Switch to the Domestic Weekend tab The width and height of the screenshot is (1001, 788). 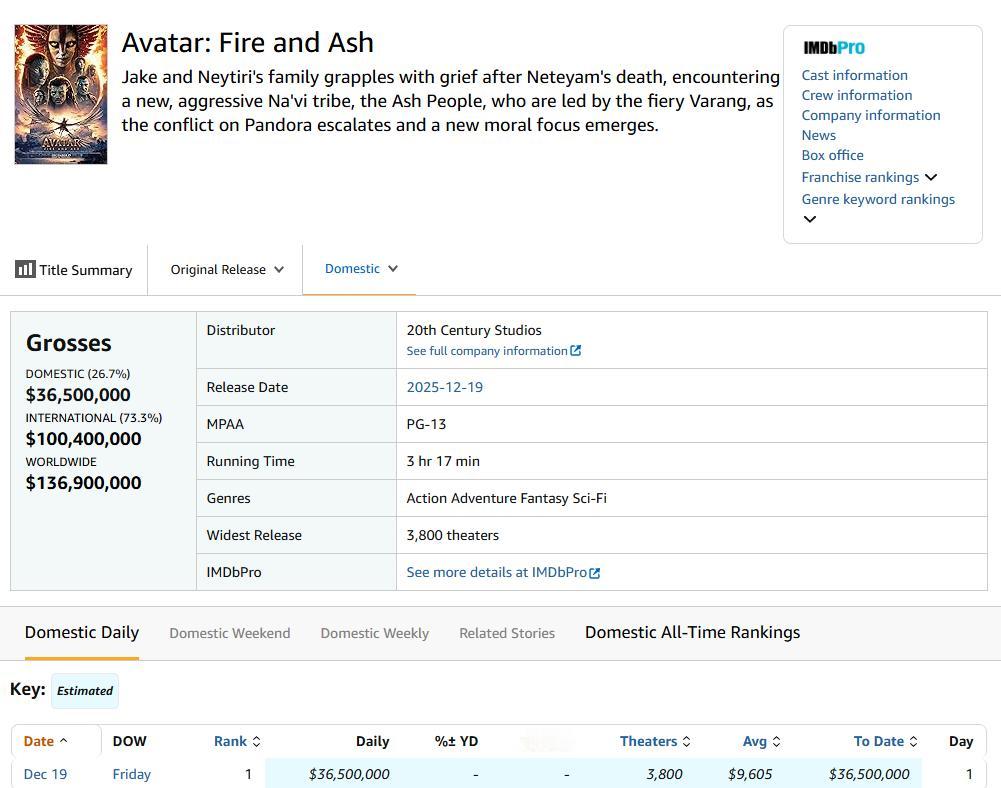click(230, 633)
